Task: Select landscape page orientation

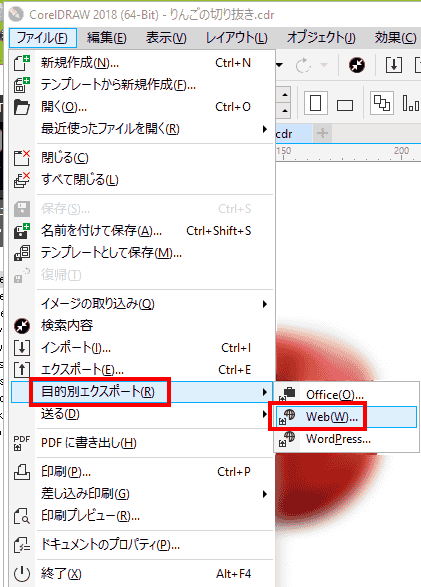Action: (345, 105)
